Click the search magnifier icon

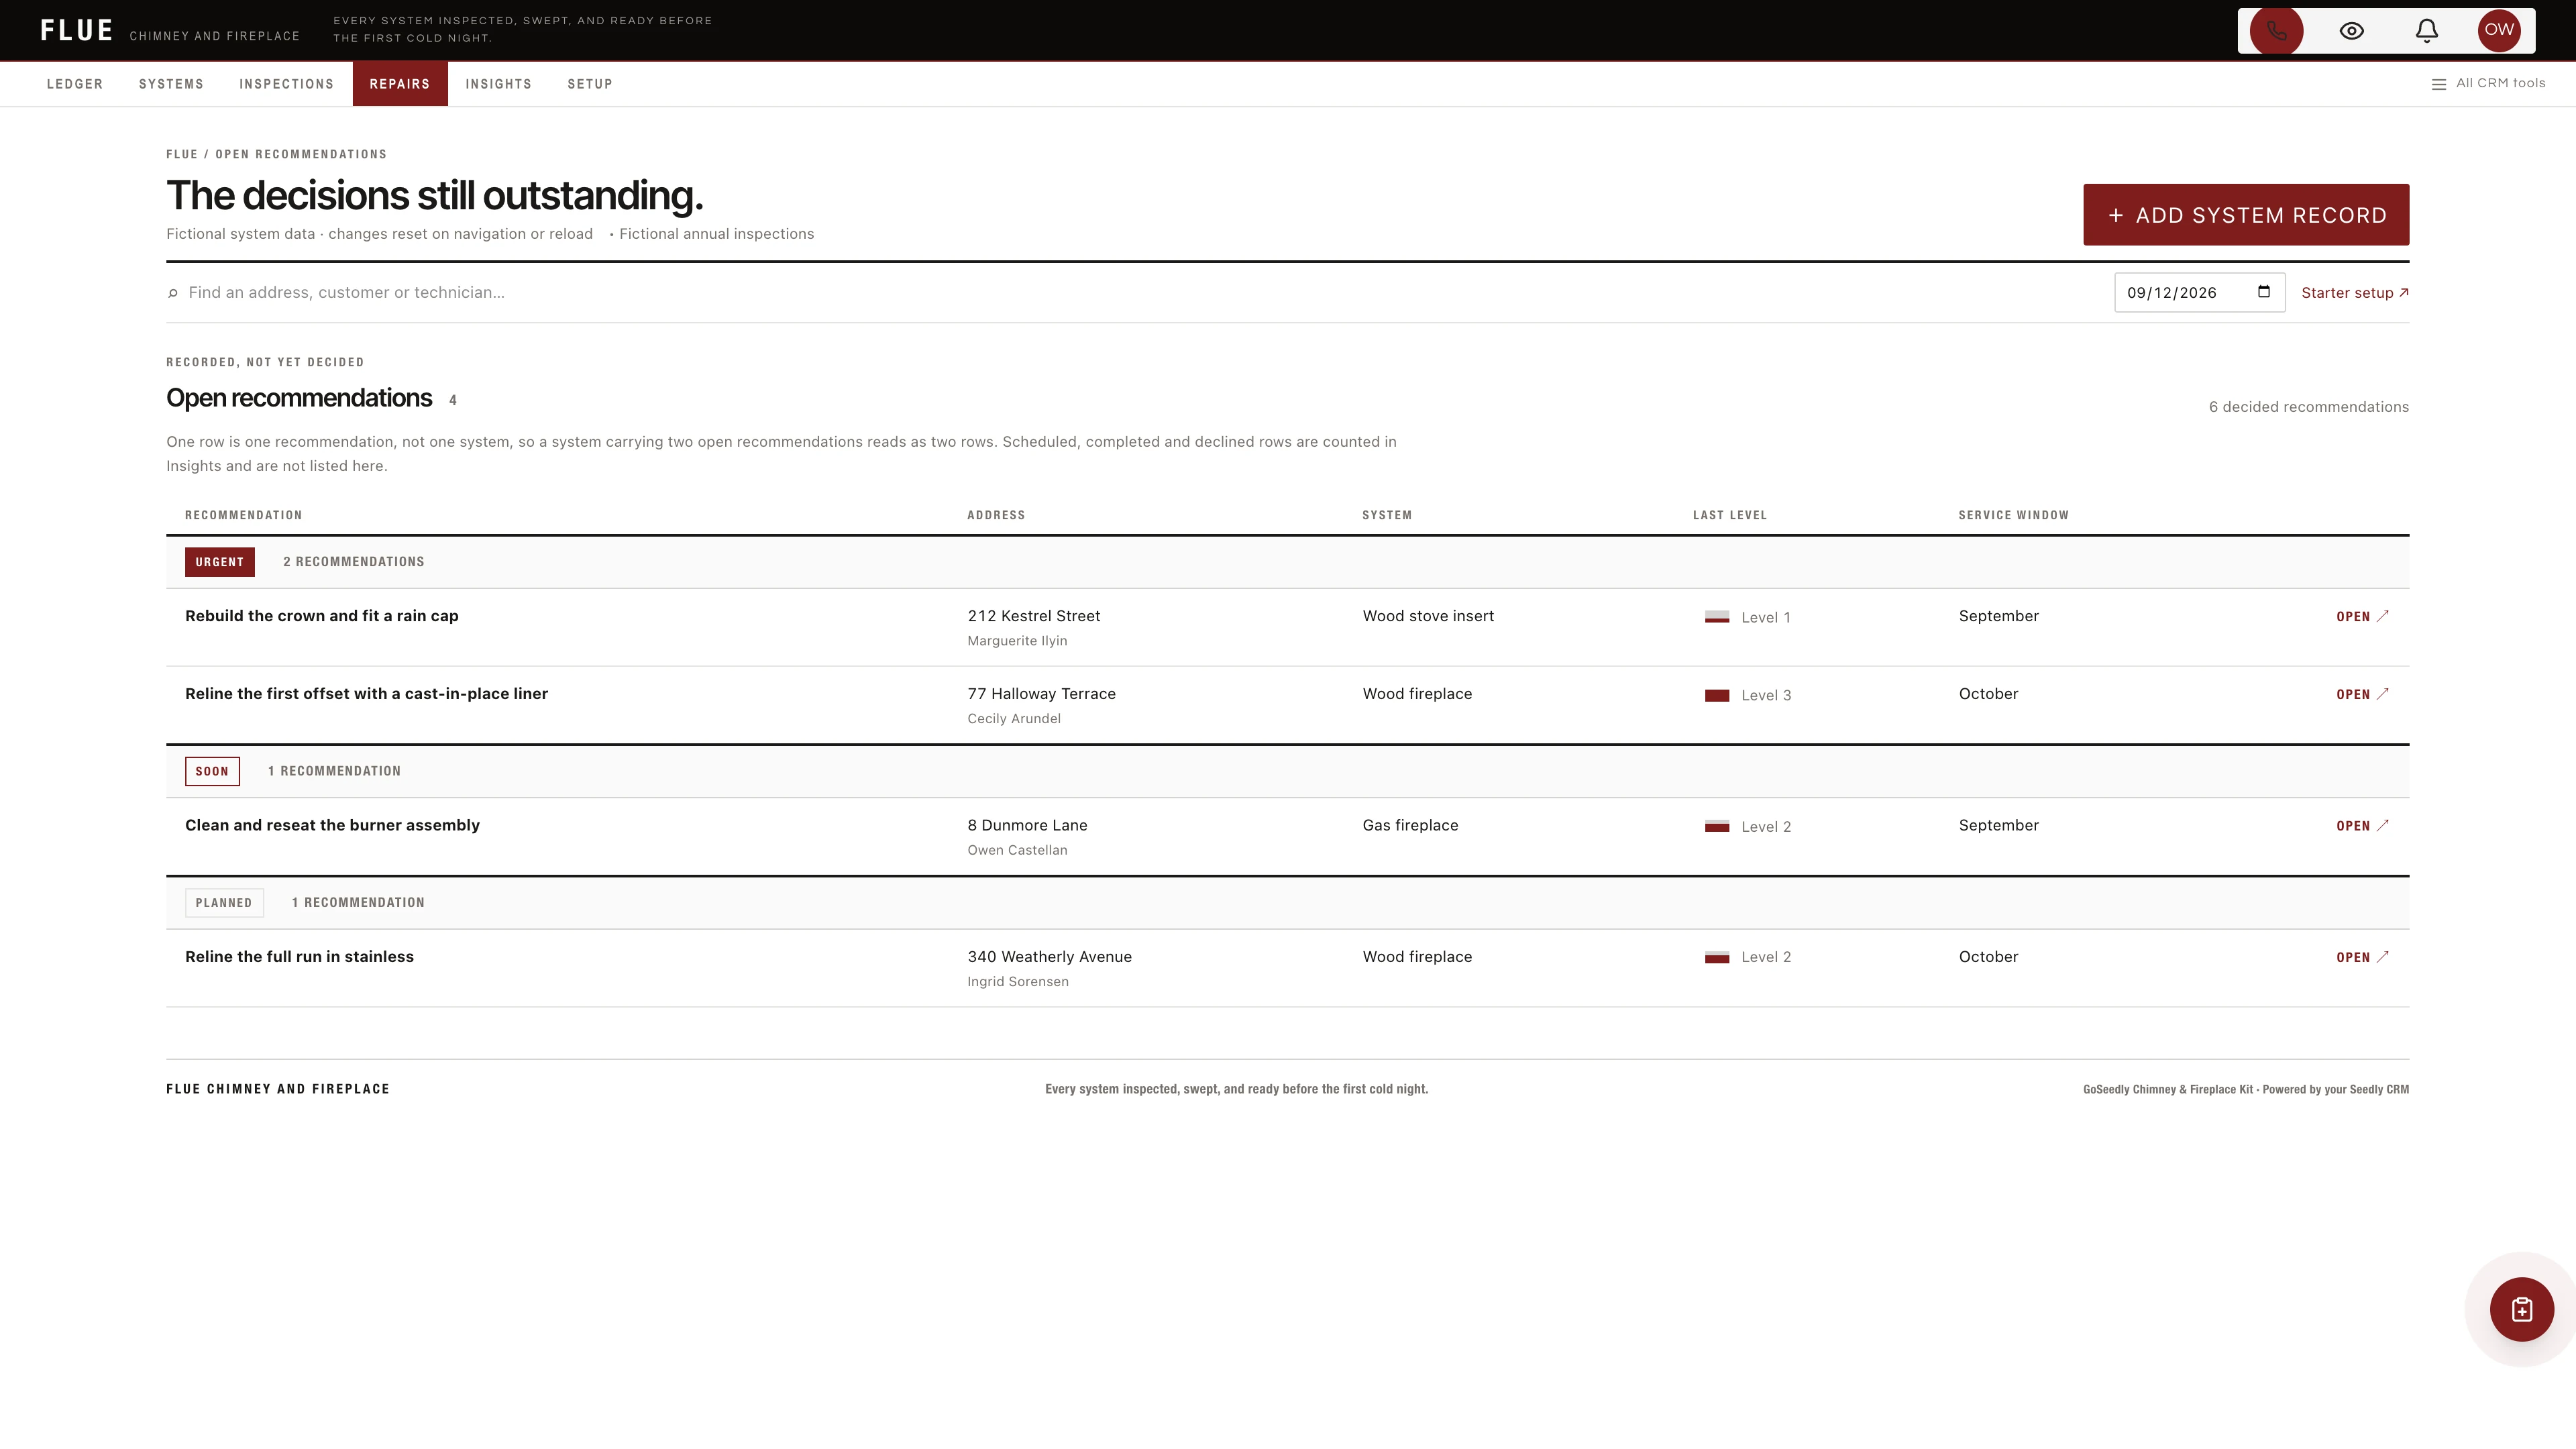pyautogui.click(x=173, y=293)
